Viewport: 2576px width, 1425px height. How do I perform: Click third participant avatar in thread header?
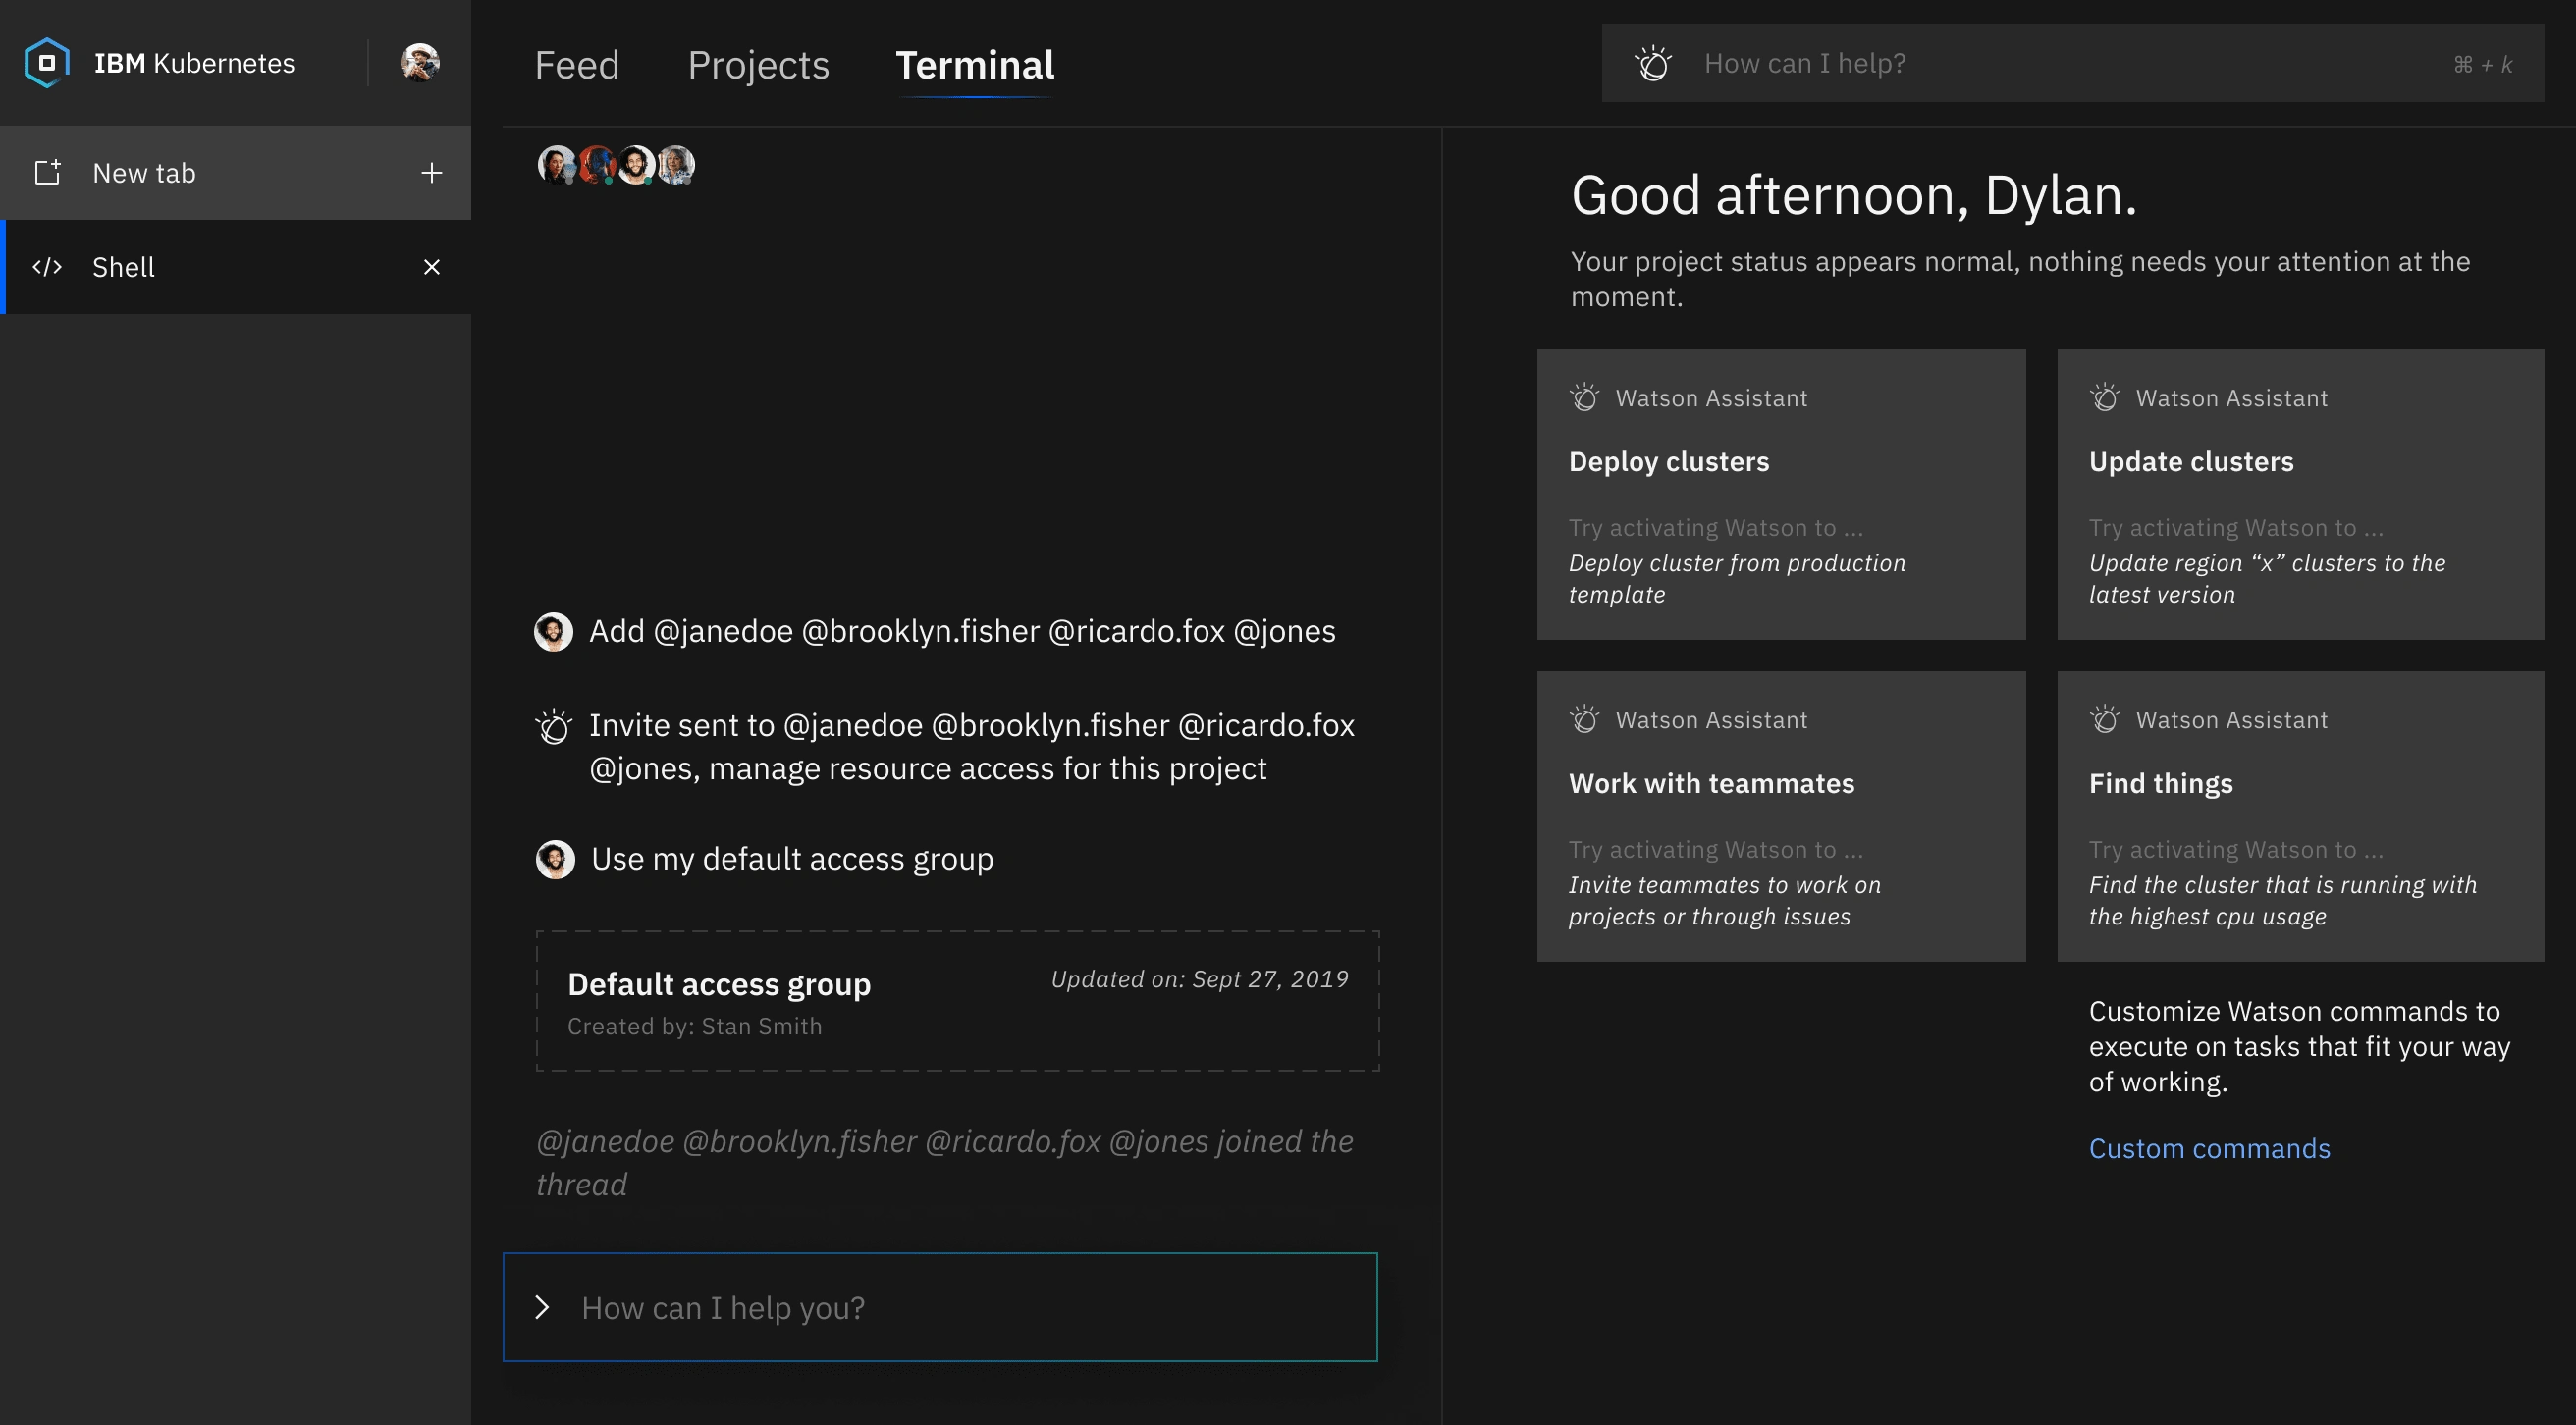(x=636, y=165)
